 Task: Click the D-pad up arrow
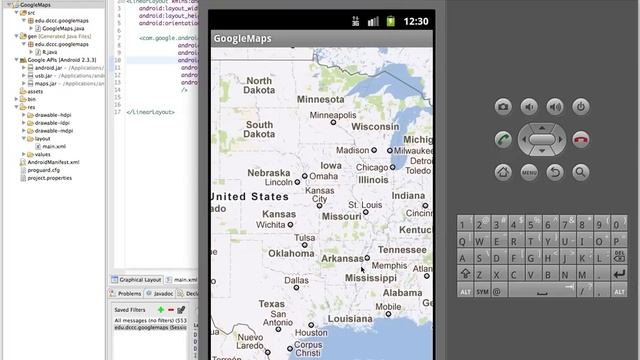[542, 128]
